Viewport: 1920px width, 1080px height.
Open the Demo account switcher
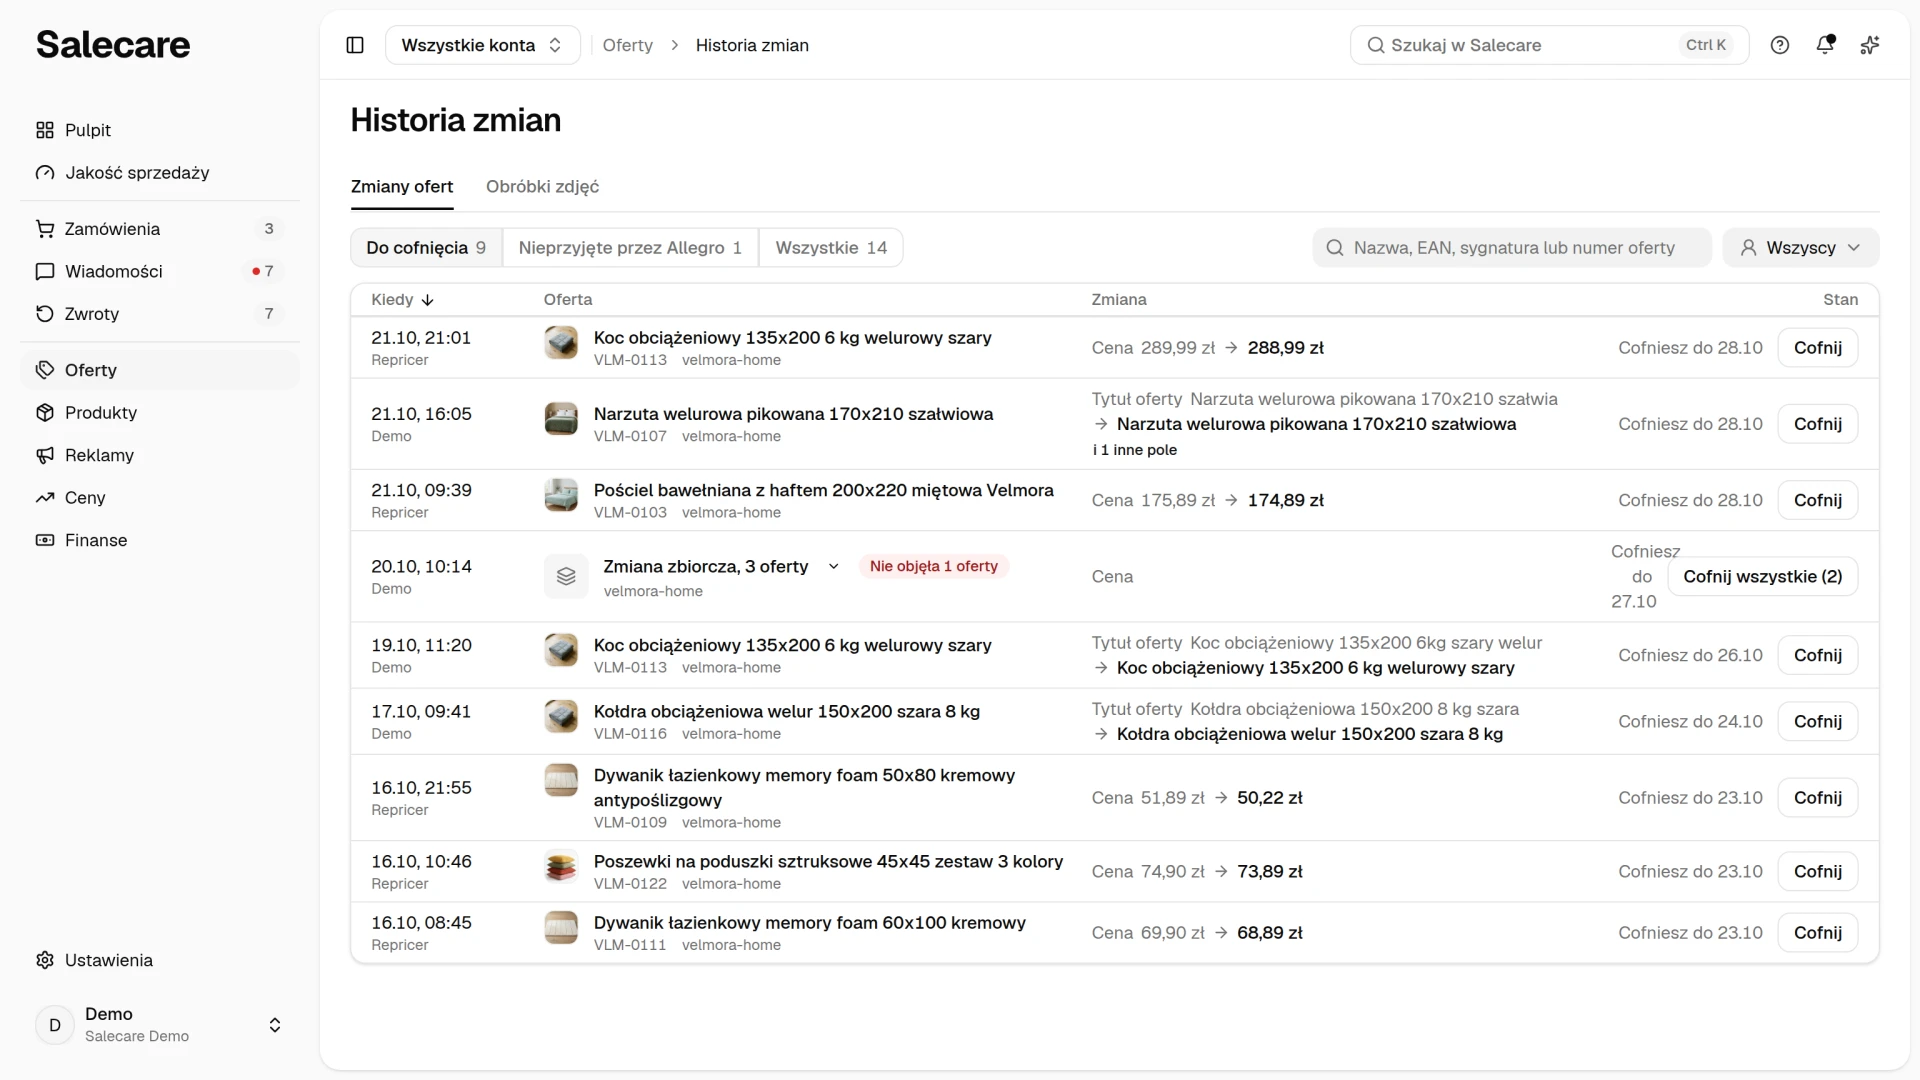160,1025
